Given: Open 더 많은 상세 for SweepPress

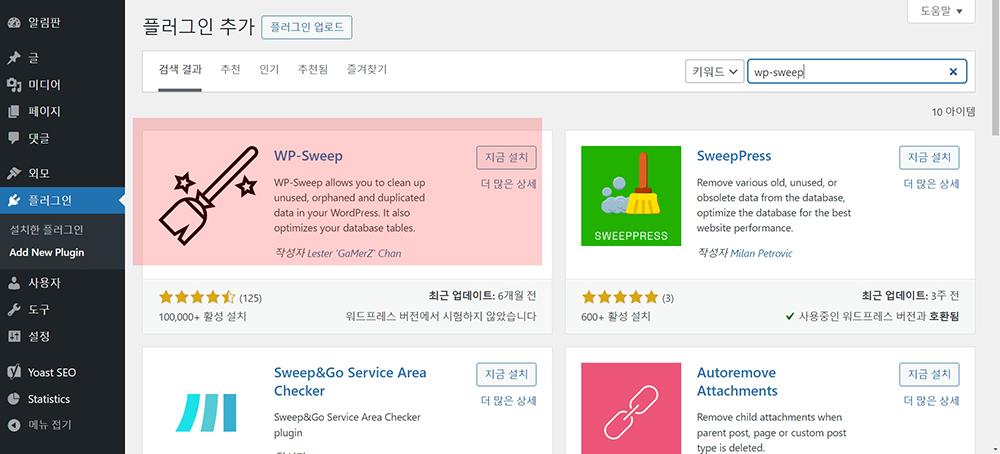Looking at the screenshot, I should coord(932,184).
